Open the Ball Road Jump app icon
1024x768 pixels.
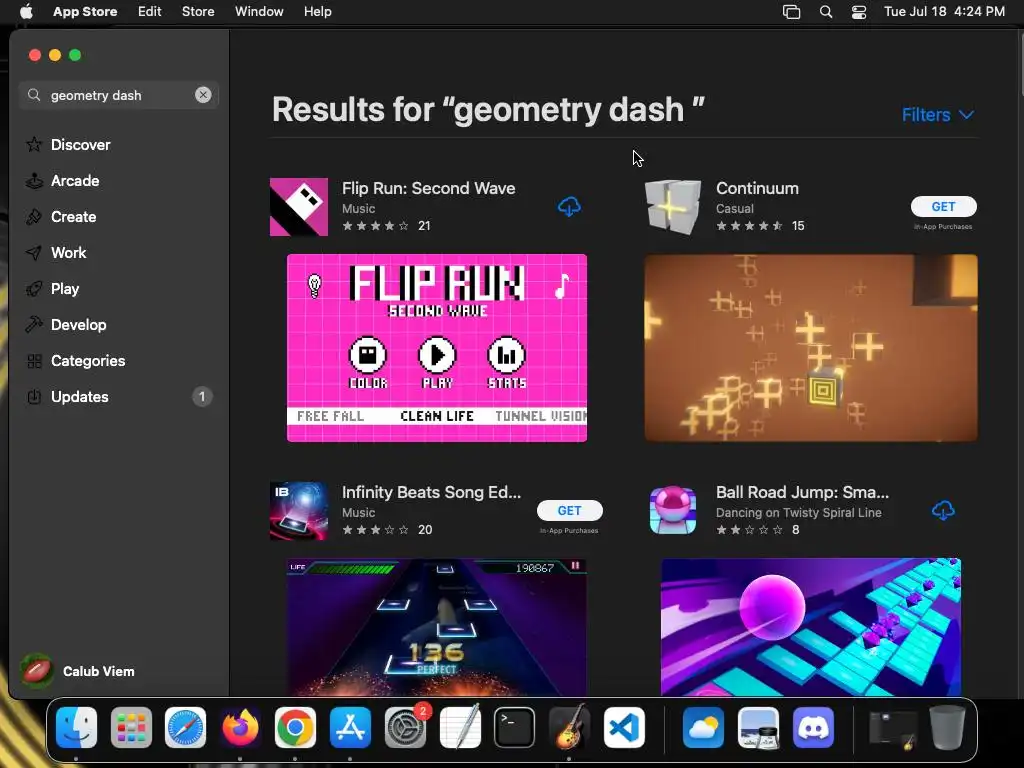[673, 511]
